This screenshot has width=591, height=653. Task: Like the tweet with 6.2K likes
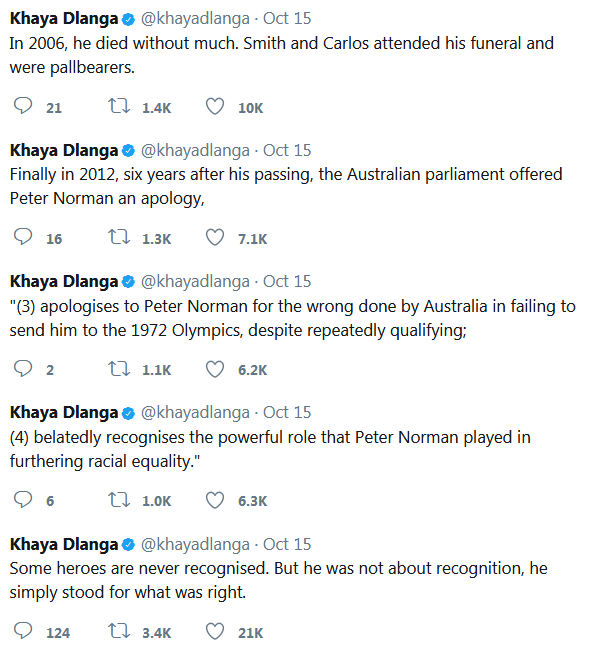pos(215,369)
